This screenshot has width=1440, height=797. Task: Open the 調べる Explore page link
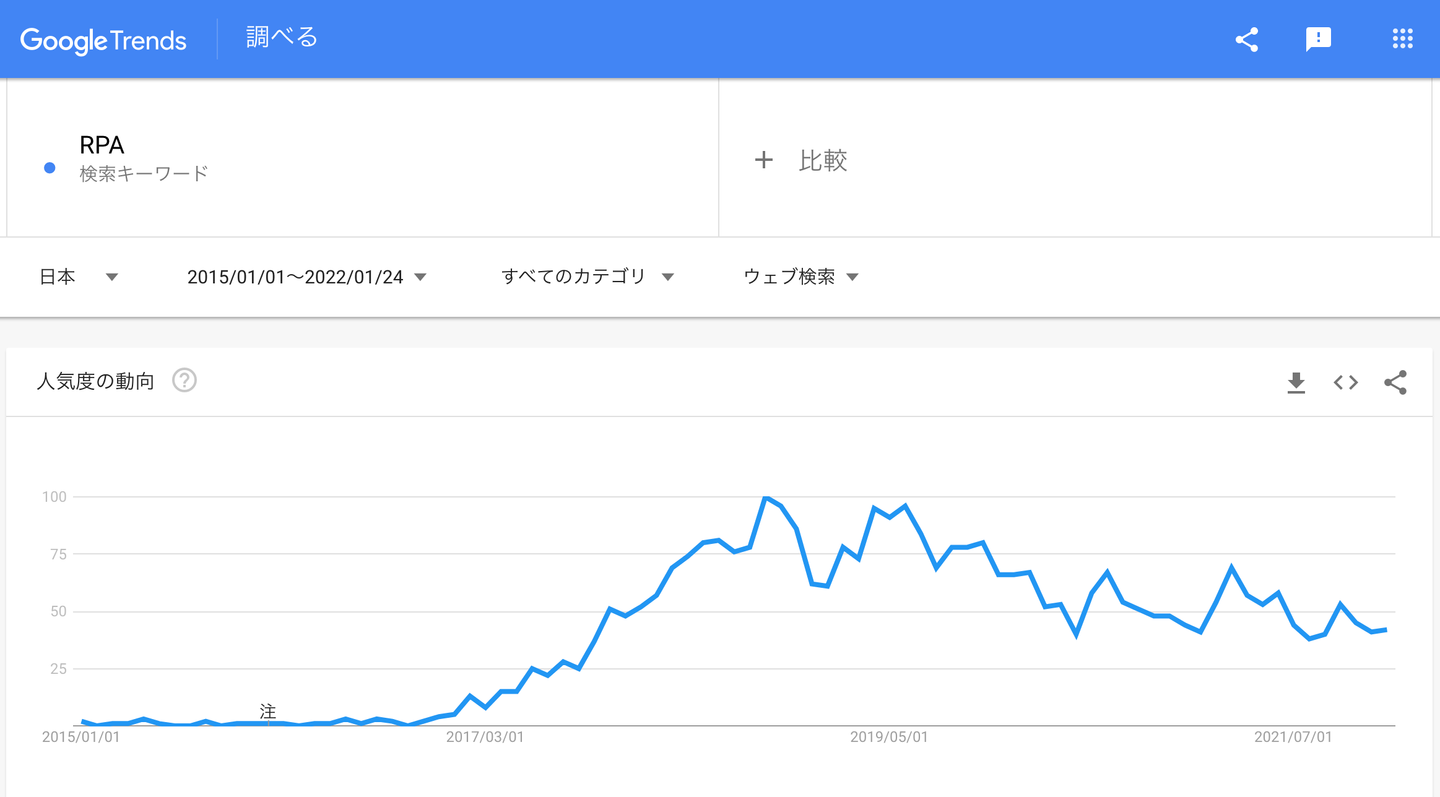pyautogui.click(x=282, y=38)
